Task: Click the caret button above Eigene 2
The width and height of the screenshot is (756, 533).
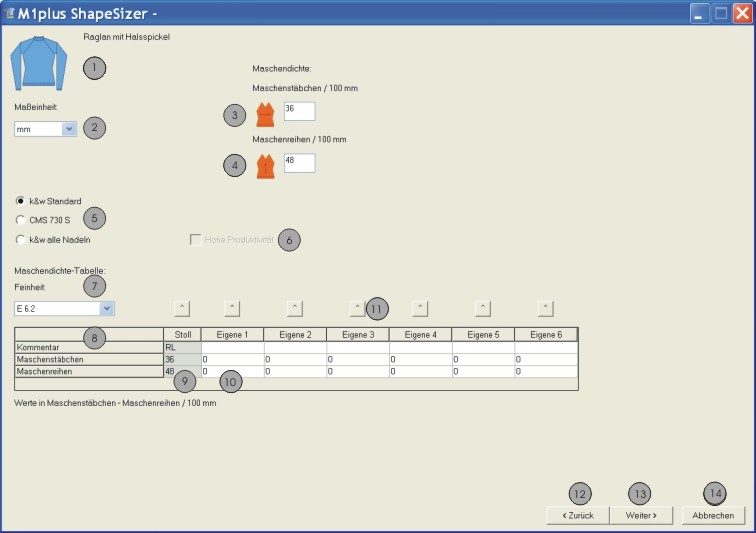Action: (x=295, y=307)
